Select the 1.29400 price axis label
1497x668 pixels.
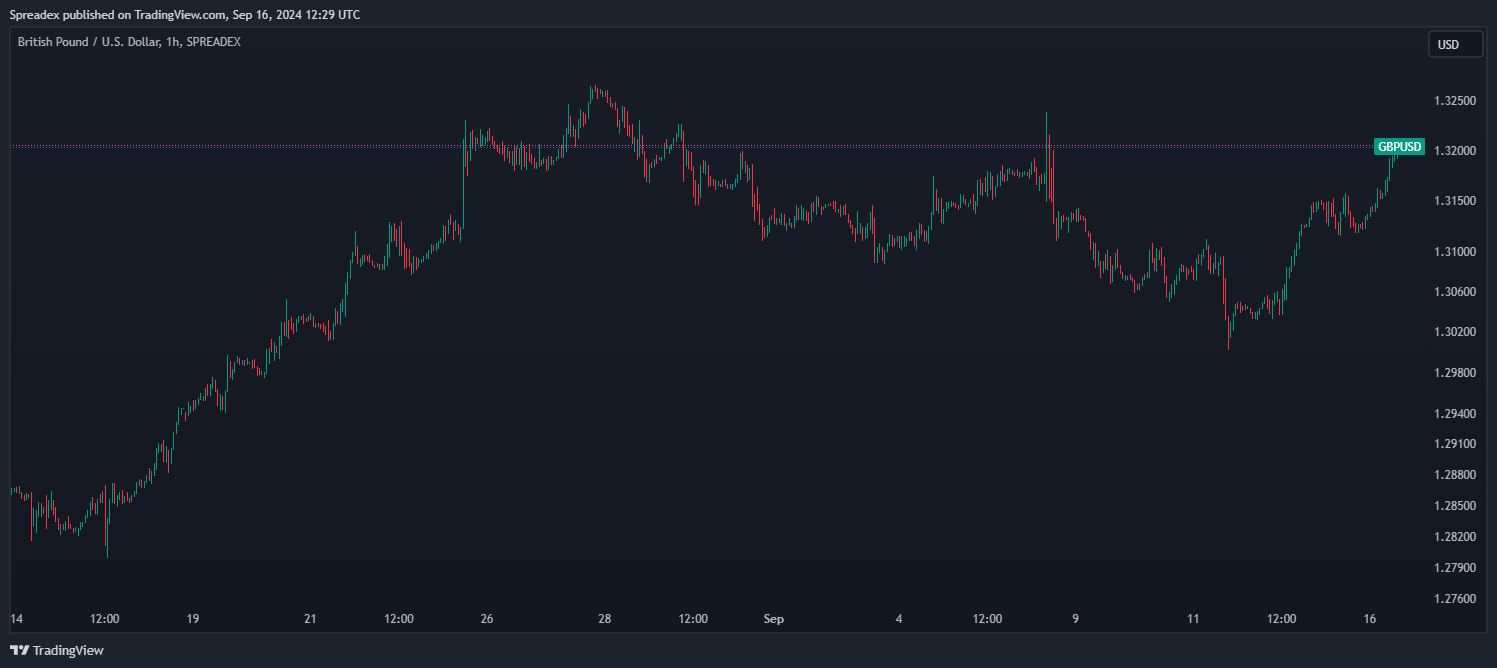[1453, 413]
